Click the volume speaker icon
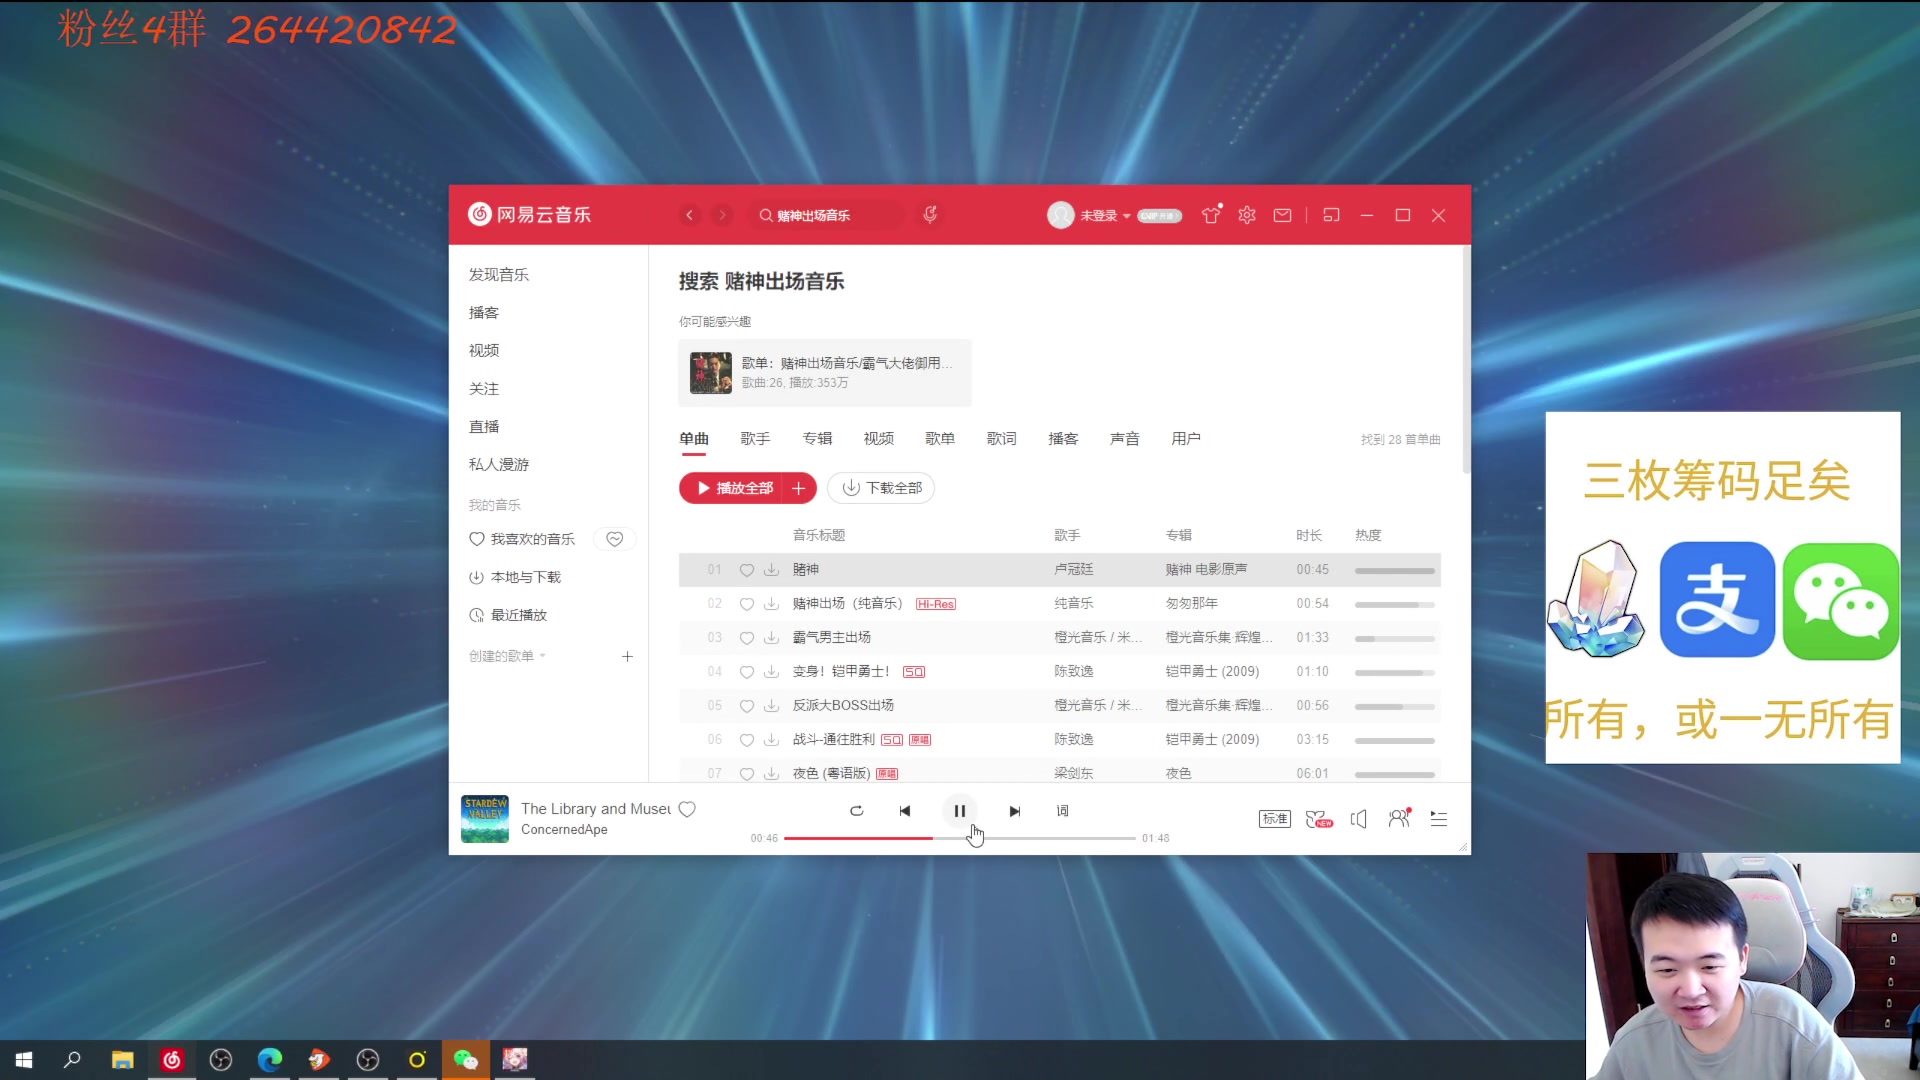The image size is (1920, 1080). pyautogui.click(x=1359, y=819)
